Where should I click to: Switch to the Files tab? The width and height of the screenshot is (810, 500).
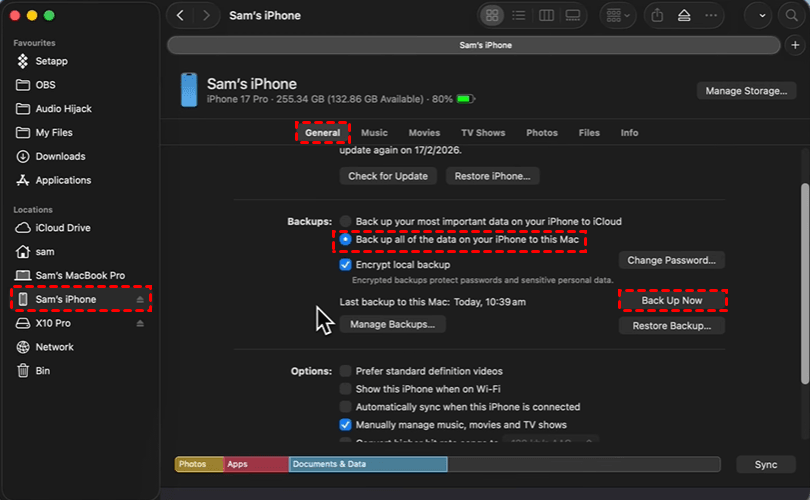click(x=589, y=133)
